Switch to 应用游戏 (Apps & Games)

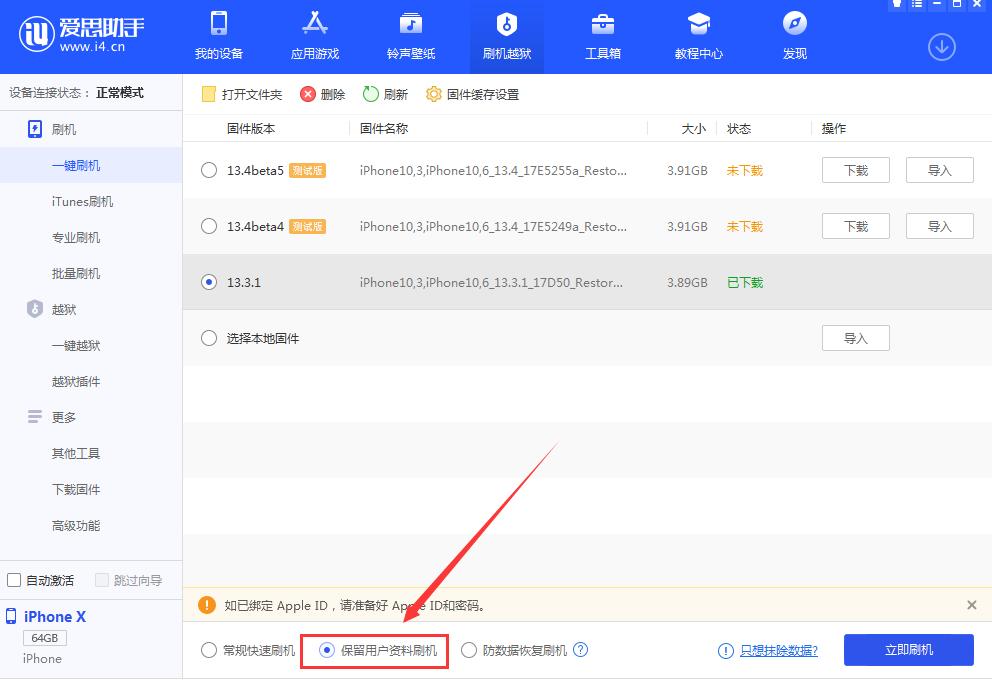tap(314, 37)
